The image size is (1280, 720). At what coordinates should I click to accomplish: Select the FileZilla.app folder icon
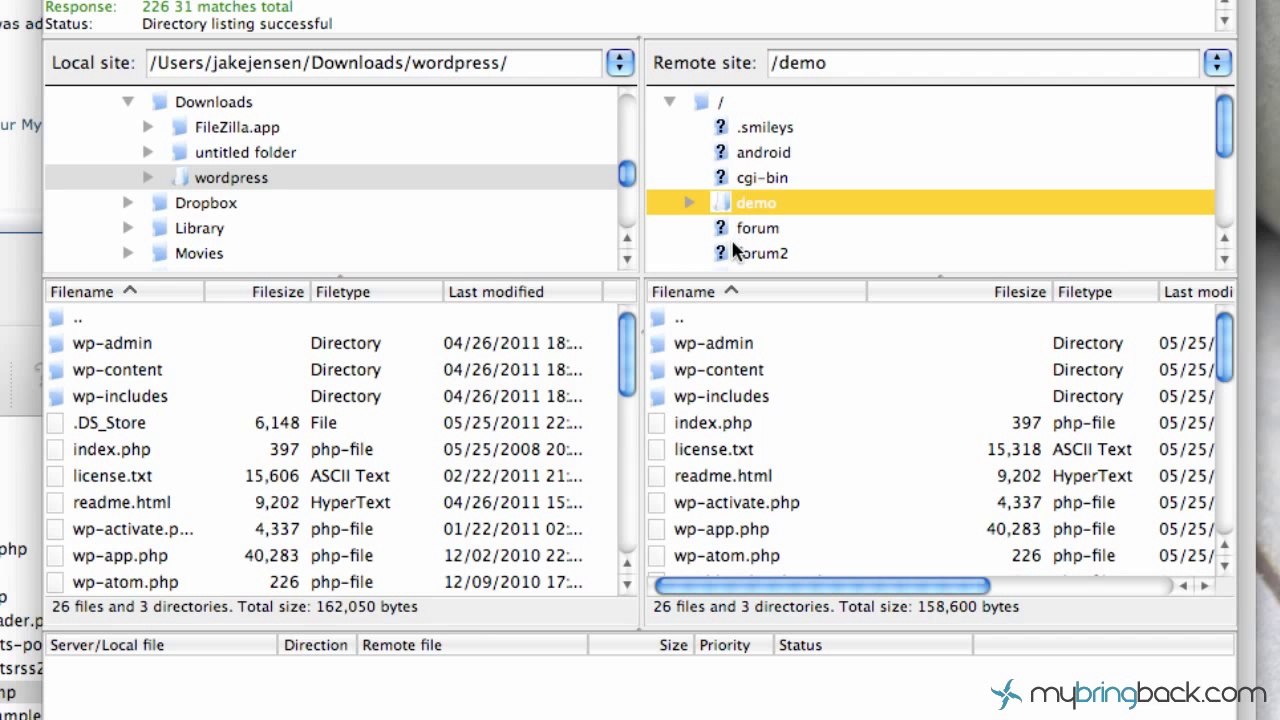(180, 127)
